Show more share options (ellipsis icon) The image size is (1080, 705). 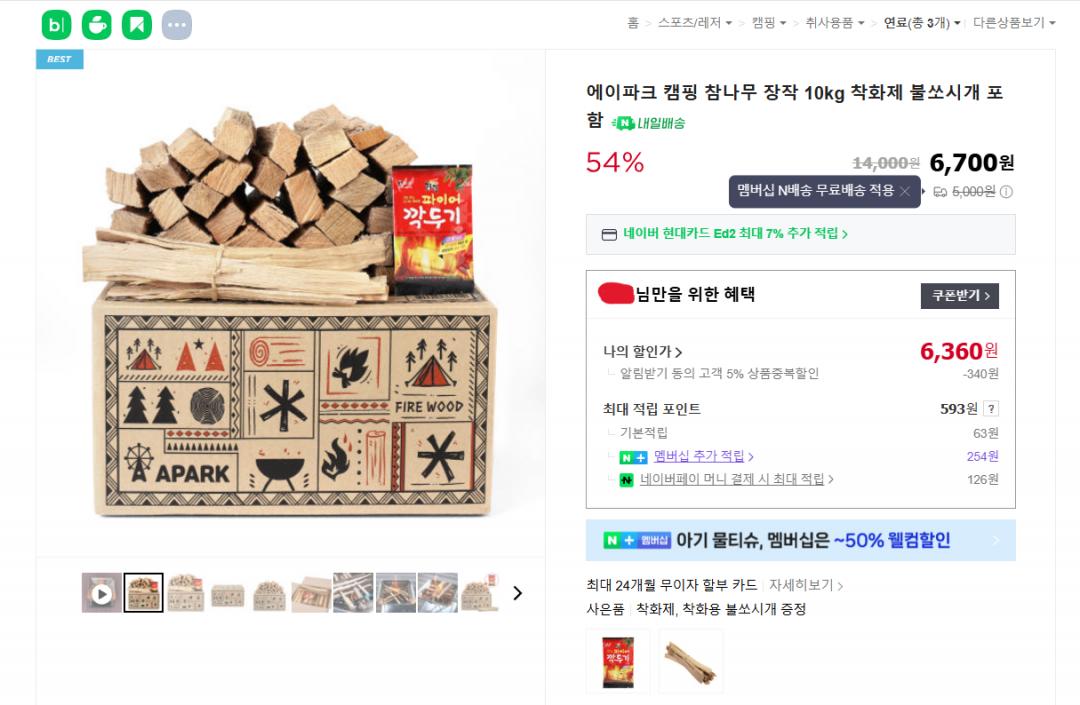pyautogui.click(x=177, y=25)
